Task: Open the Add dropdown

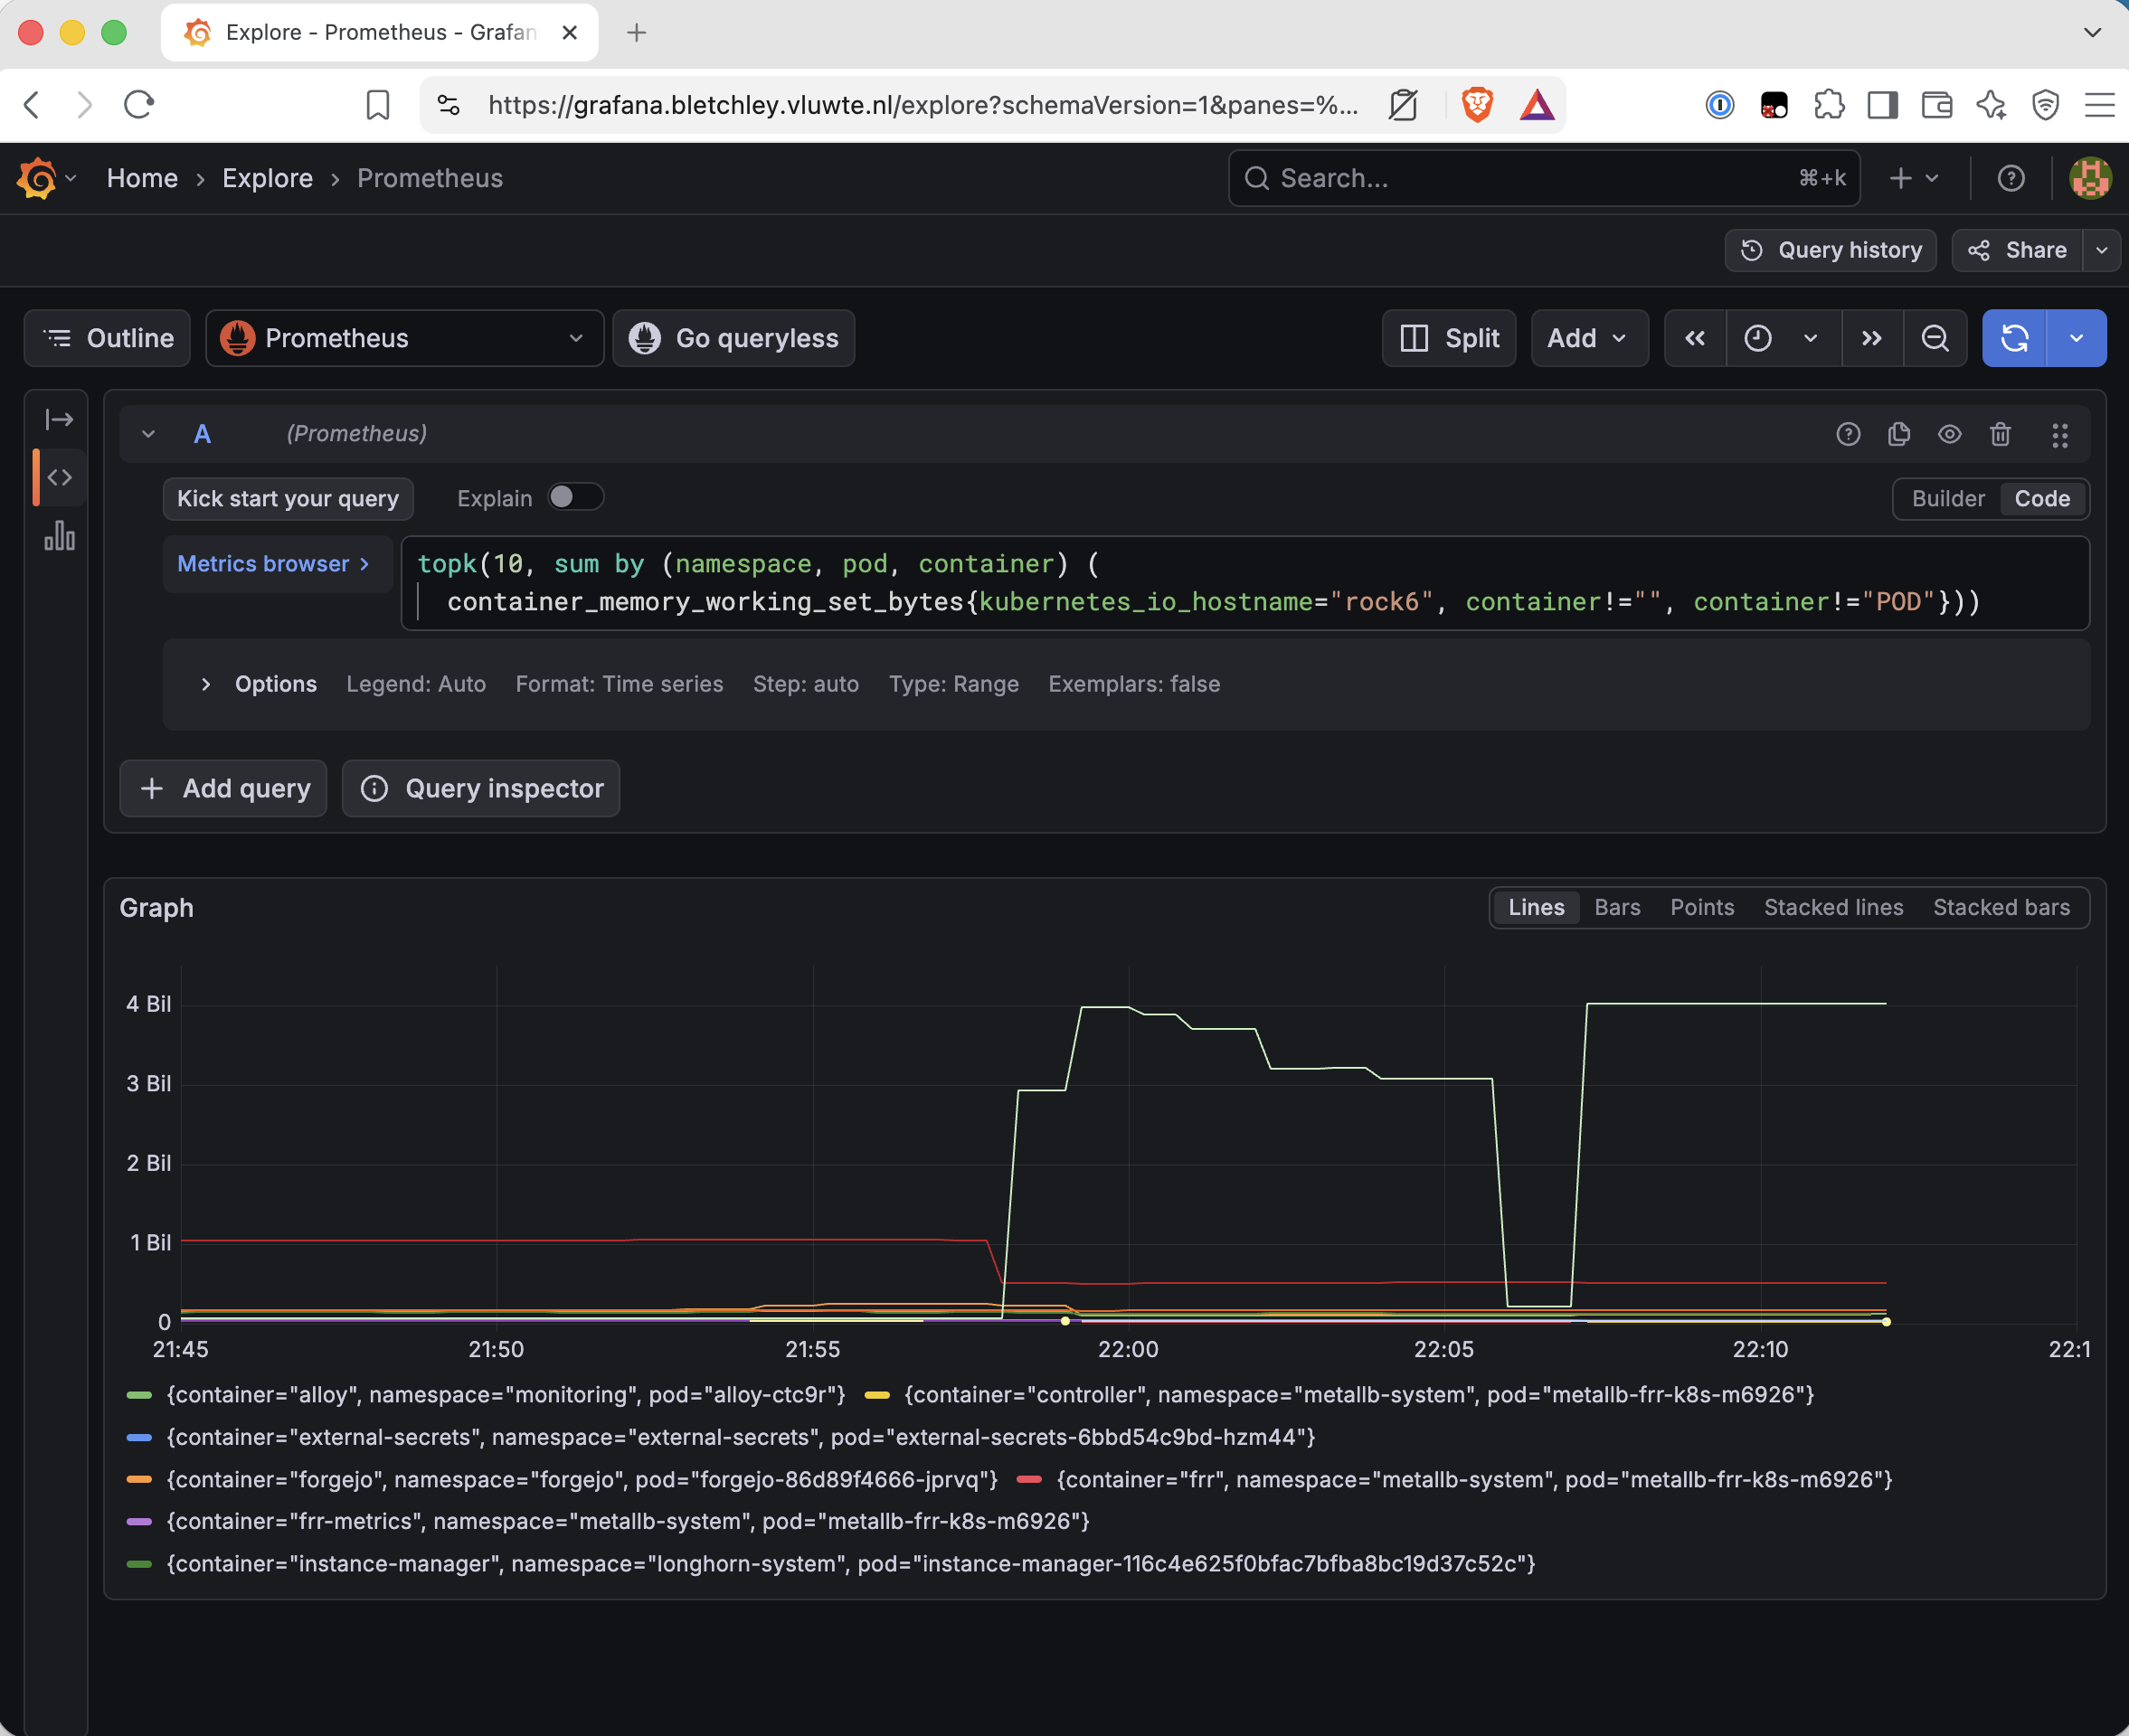Action: click(x=1589, y=338)
